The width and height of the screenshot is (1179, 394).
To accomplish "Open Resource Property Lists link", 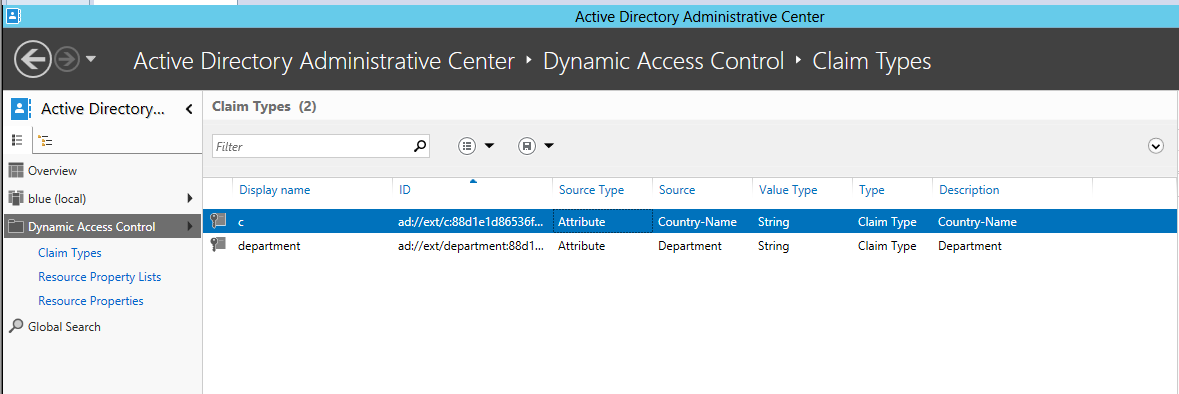I will click(x=99, y=277).
